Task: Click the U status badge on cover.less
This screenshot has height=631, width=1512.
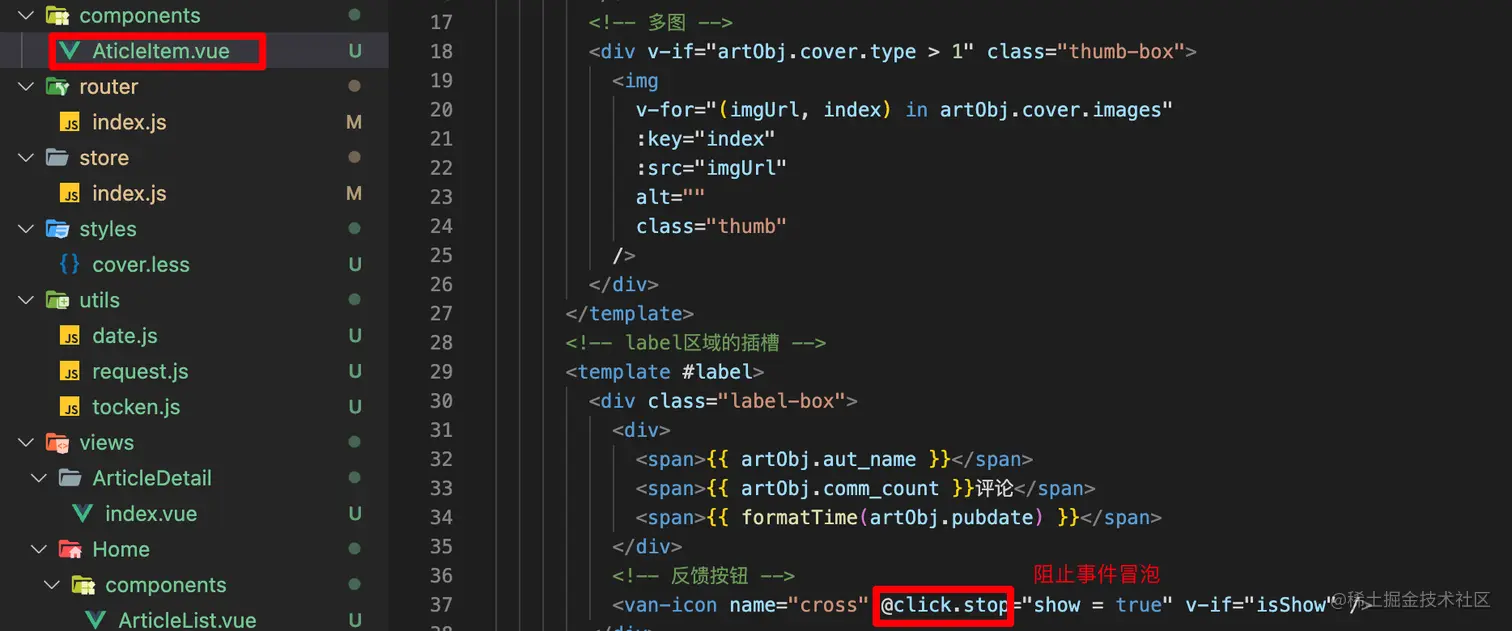Action: [x=354, y=264]
